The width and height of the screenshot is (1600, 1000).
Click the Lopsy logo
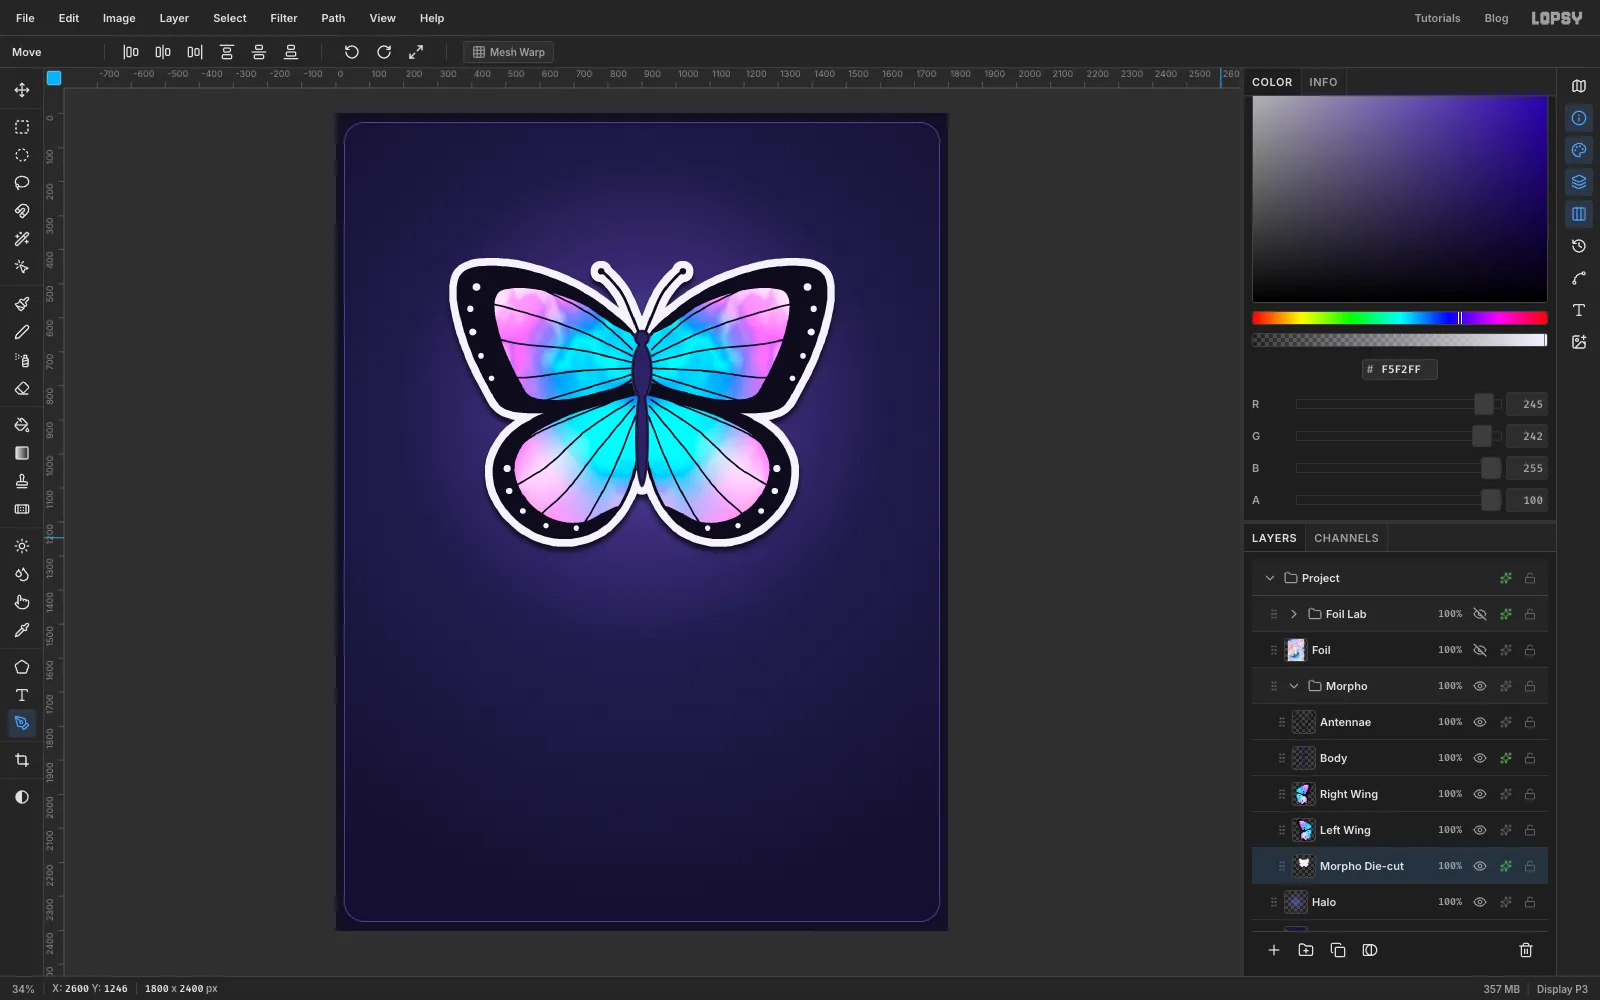1557,18
